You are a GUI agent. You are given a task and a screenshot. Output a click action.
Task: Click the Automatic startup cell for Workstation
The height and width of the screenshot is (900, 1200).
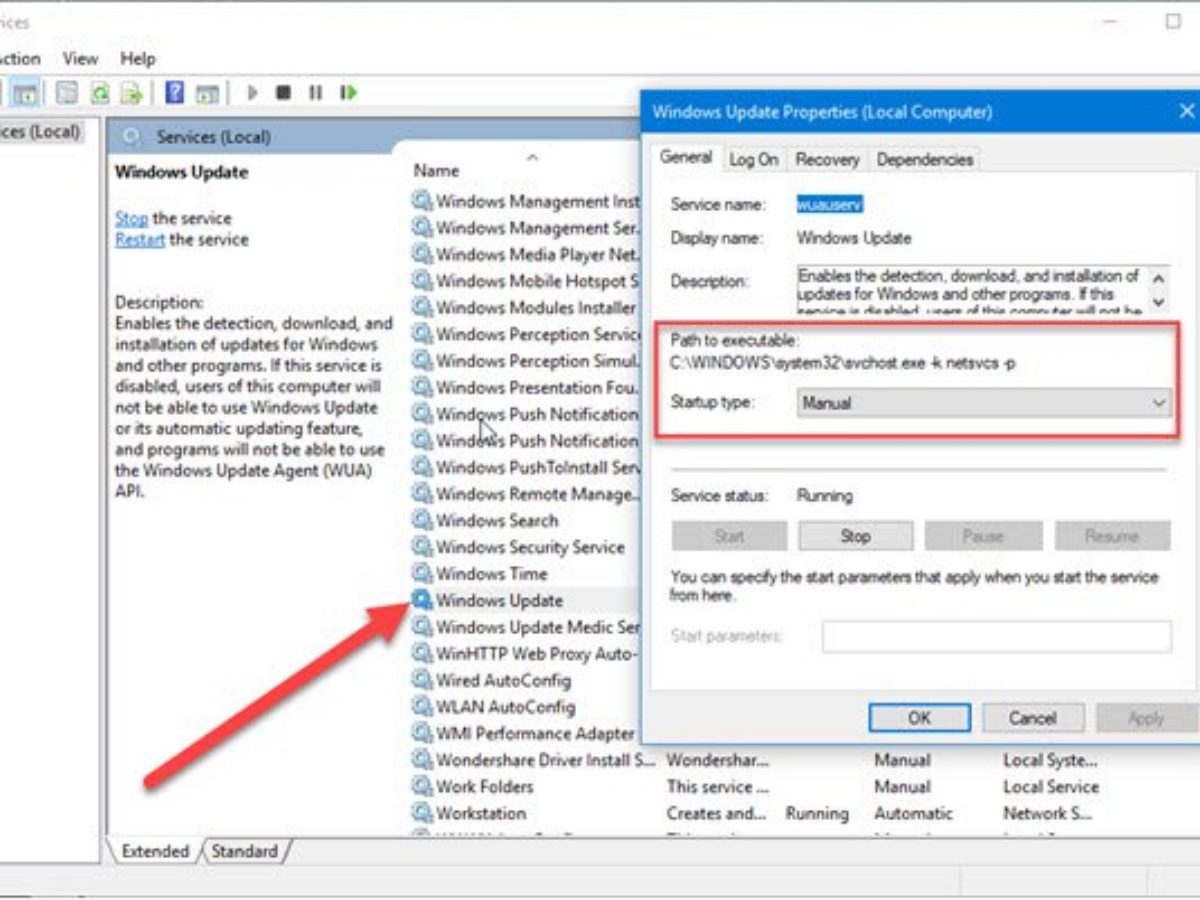pyautogui.click(x=914, y=814)
